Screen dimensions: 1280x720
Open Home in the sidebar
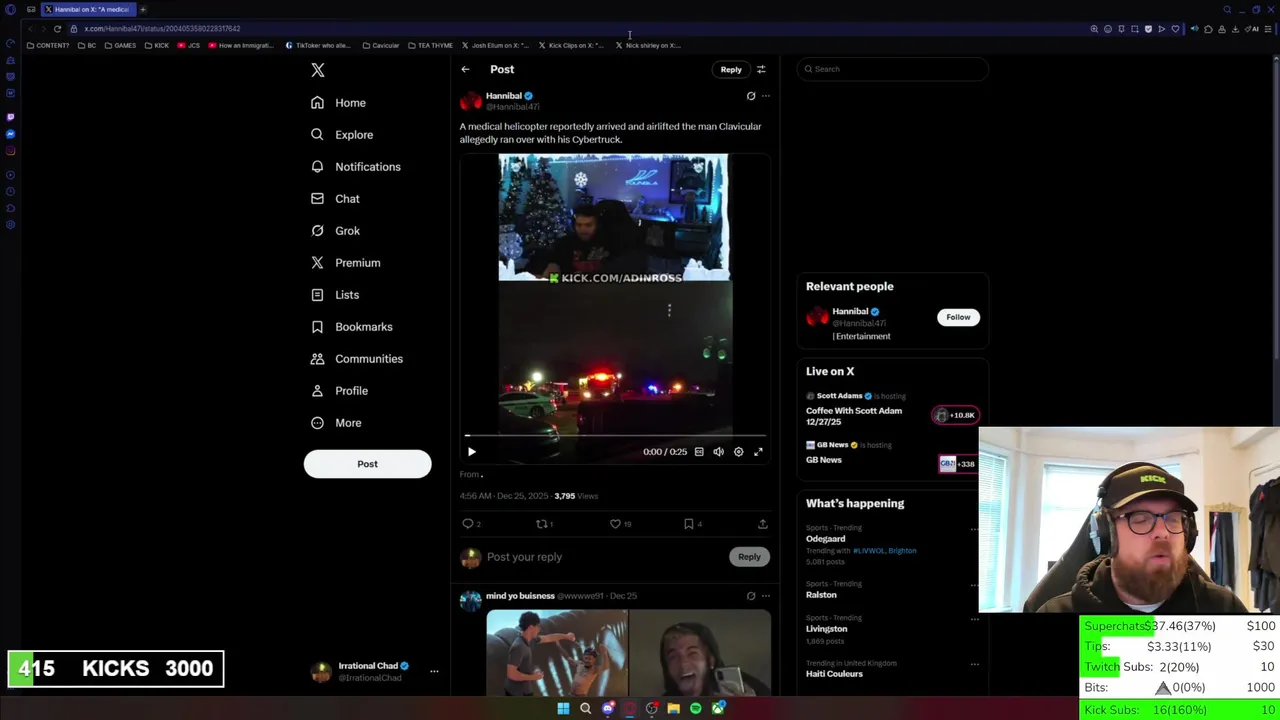[x=338, y=103]
